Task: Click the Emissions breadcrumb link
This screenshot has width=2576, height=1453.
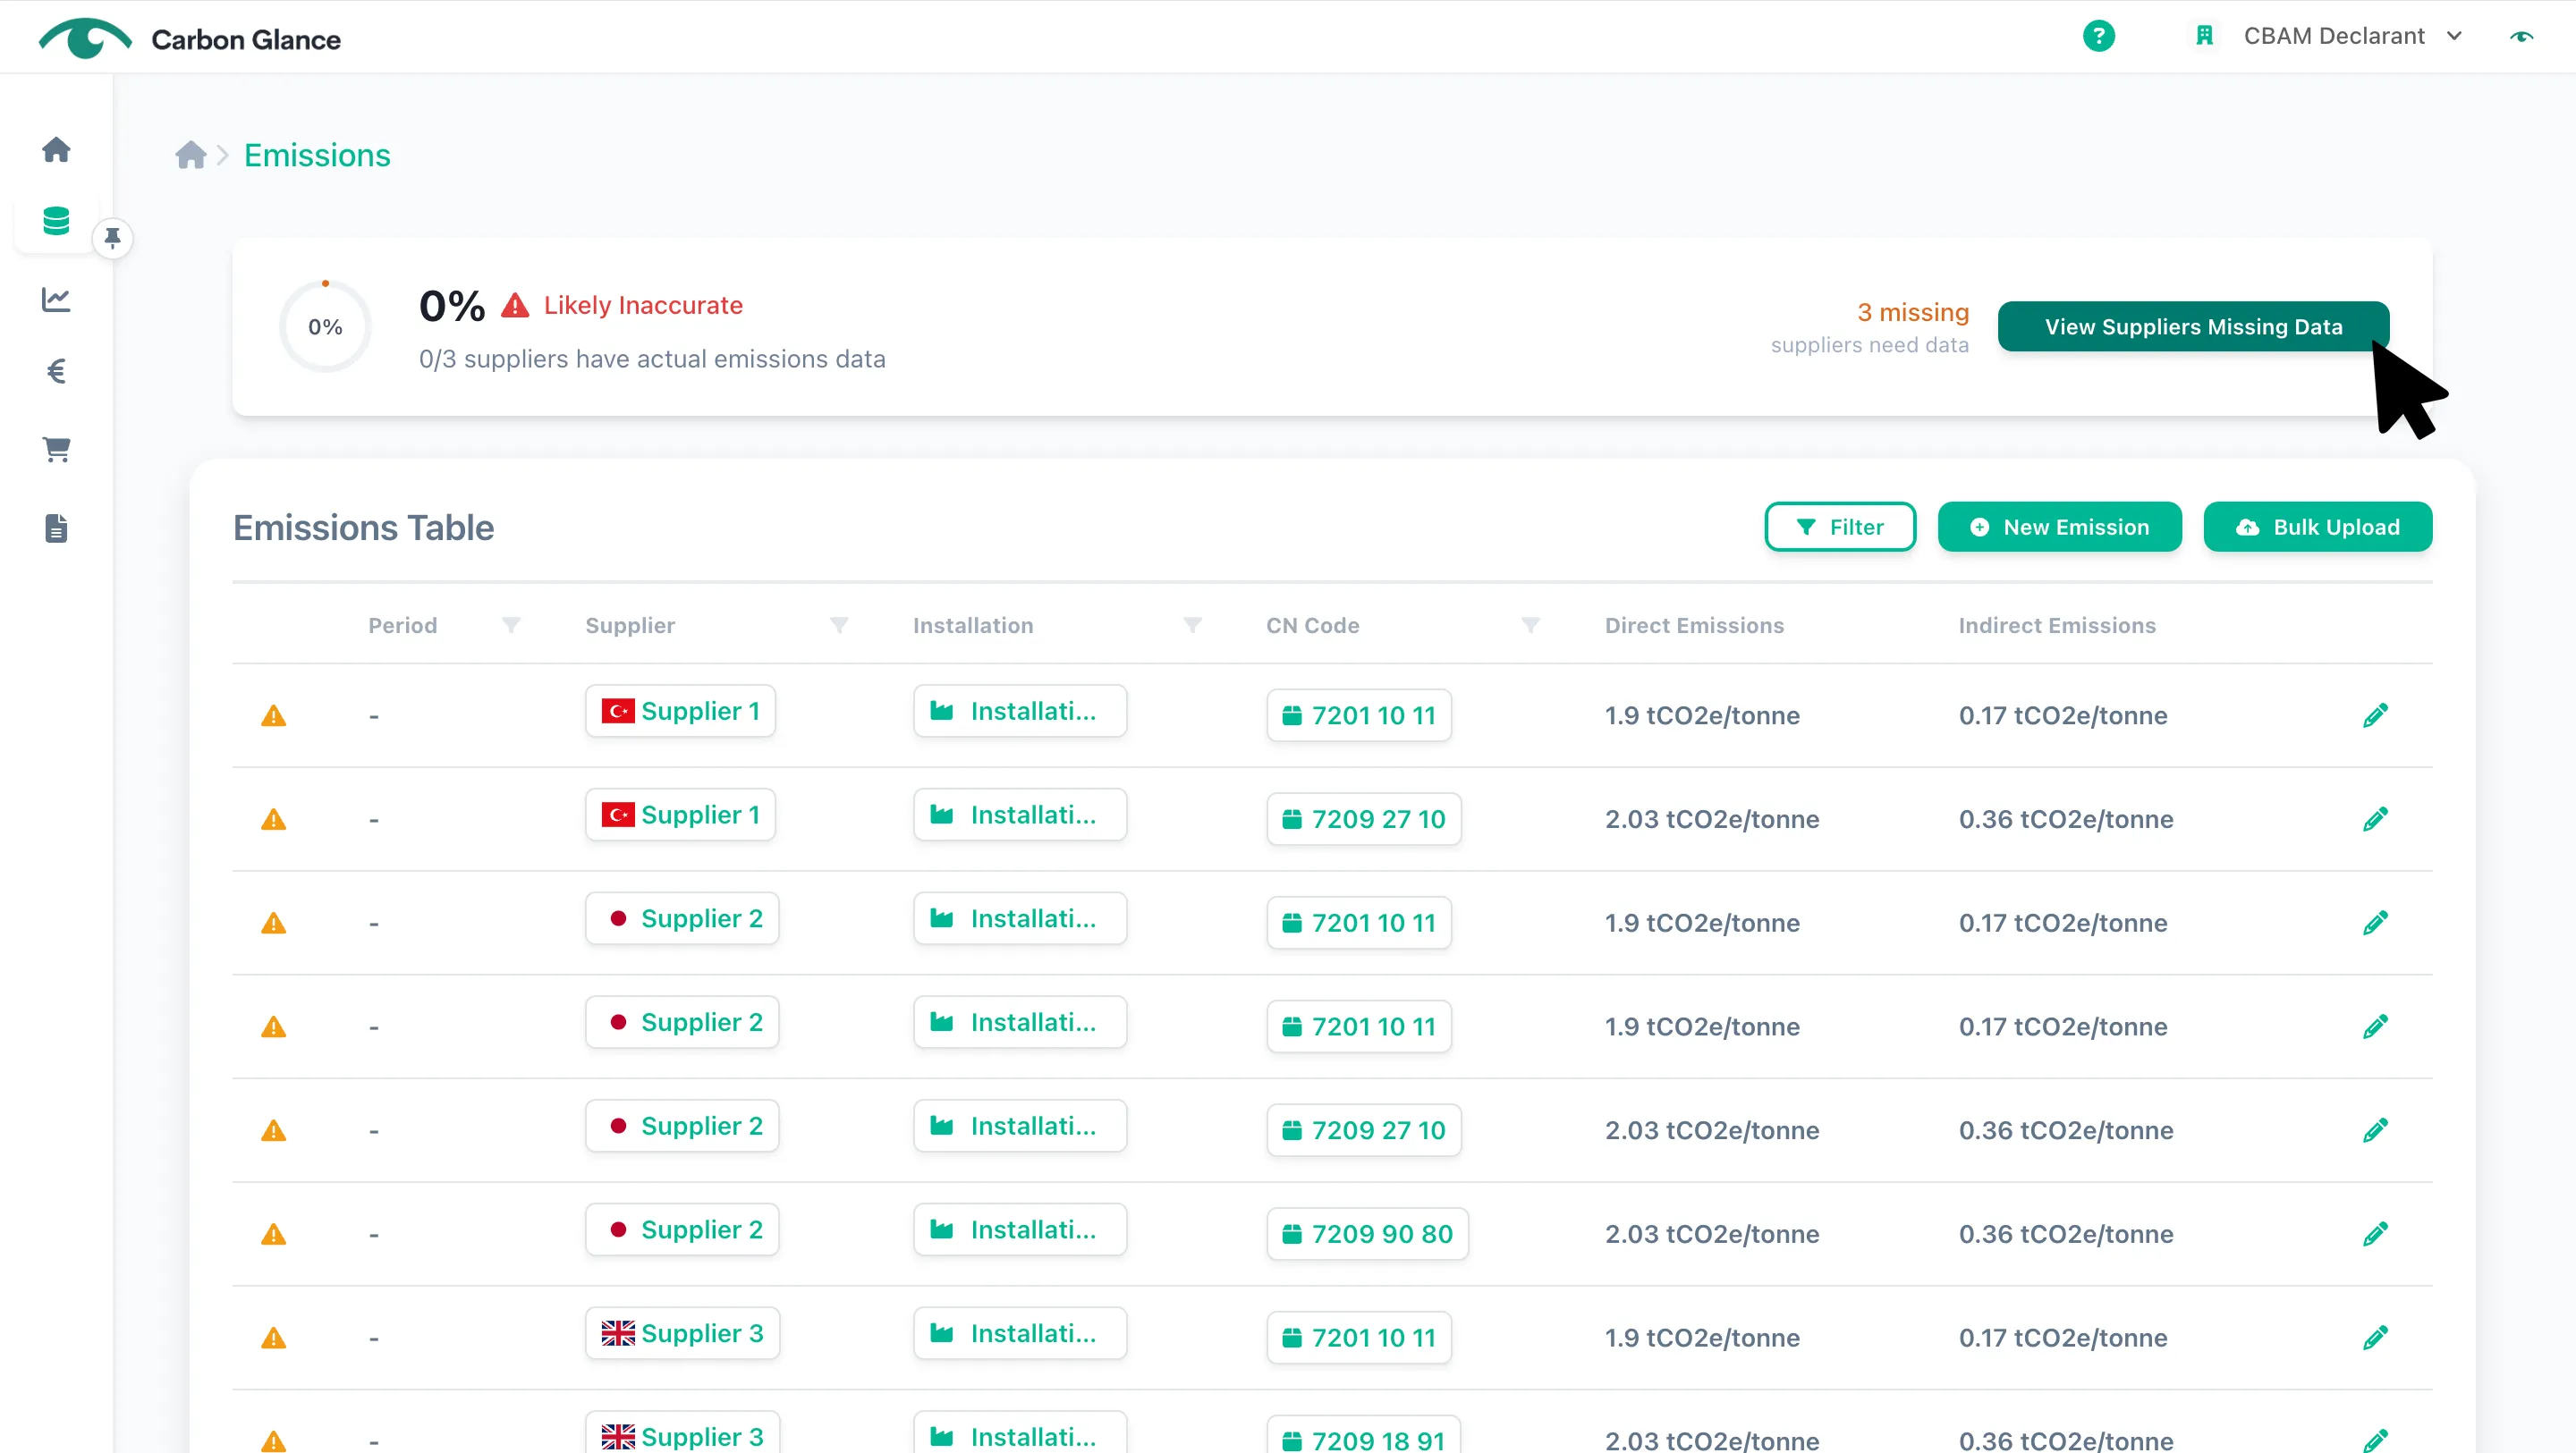Action: [317, 155]
